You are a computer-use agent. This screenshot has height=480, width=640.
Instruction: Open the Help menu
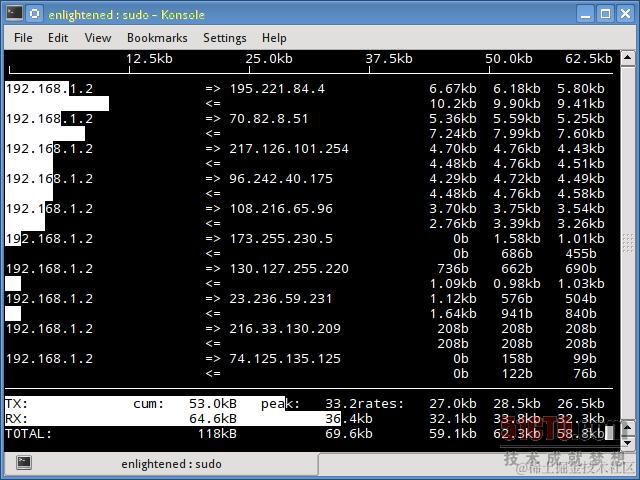pos(274,38)
